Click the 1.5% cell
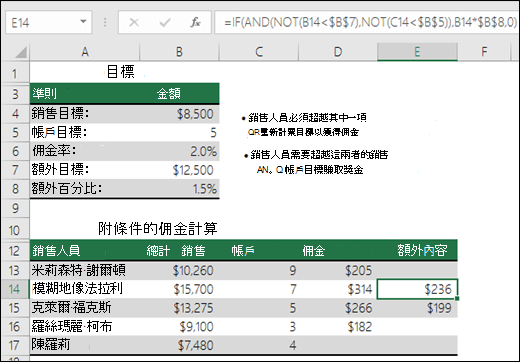The height and width of the screenshot is (362, 520). 179,189
